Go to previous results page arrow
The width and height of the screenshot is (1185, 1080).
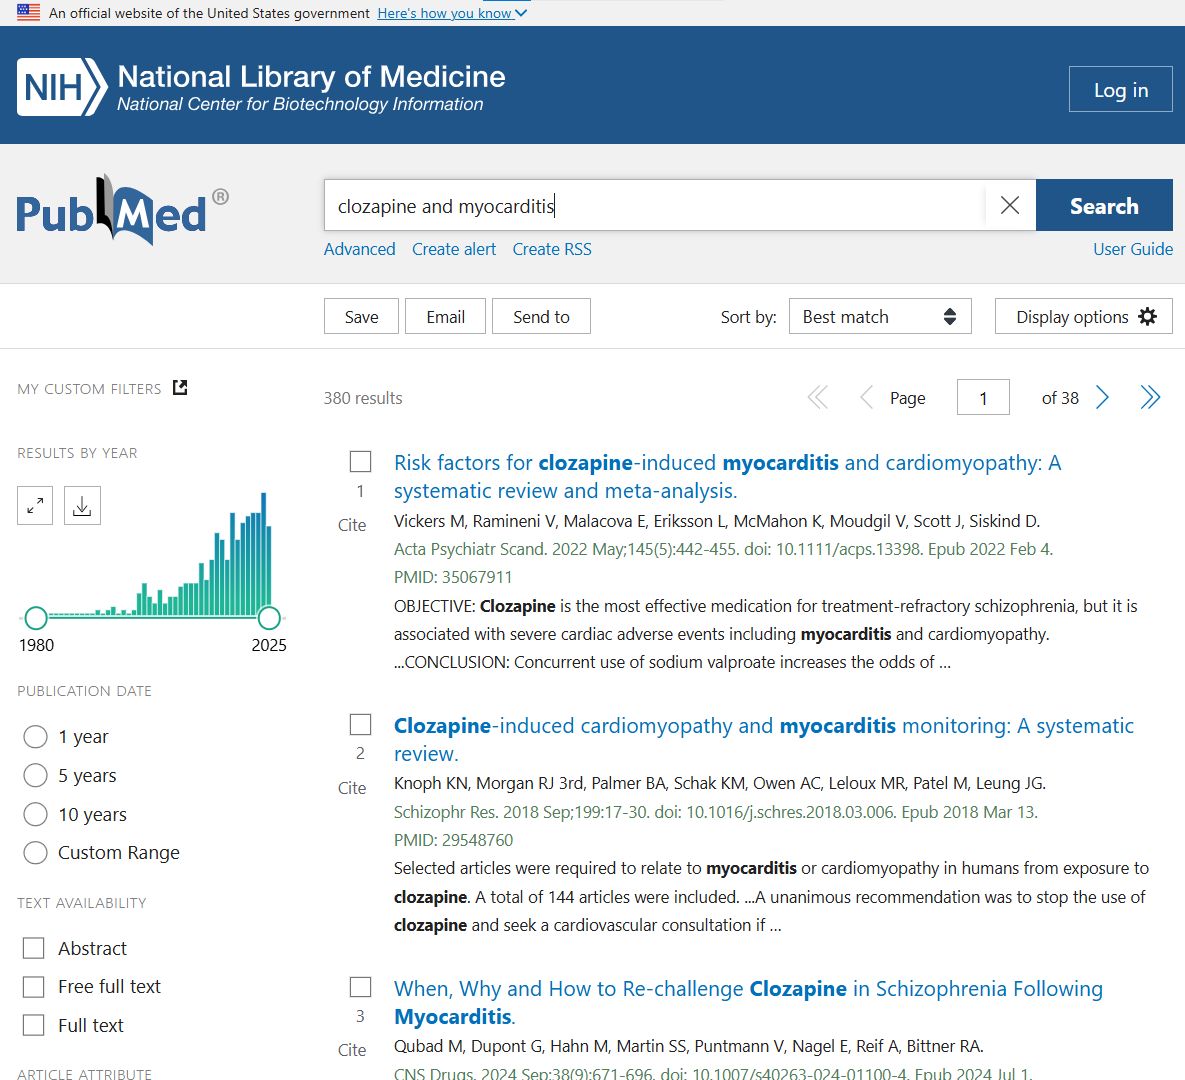coord(866,397)
